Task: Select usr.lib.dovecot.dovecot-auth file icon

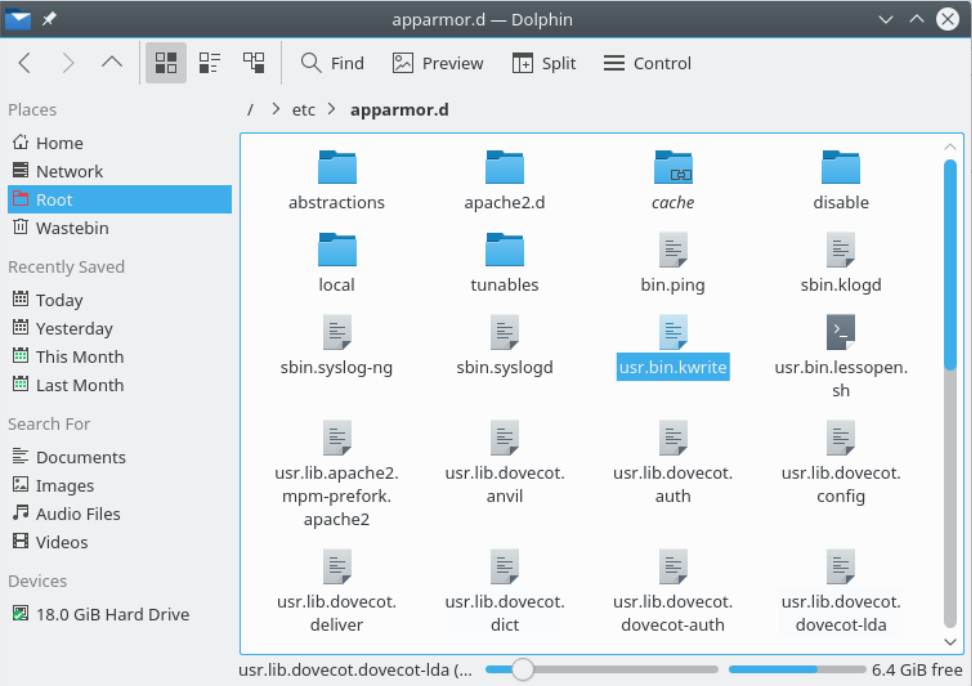Action: (673, 566)
